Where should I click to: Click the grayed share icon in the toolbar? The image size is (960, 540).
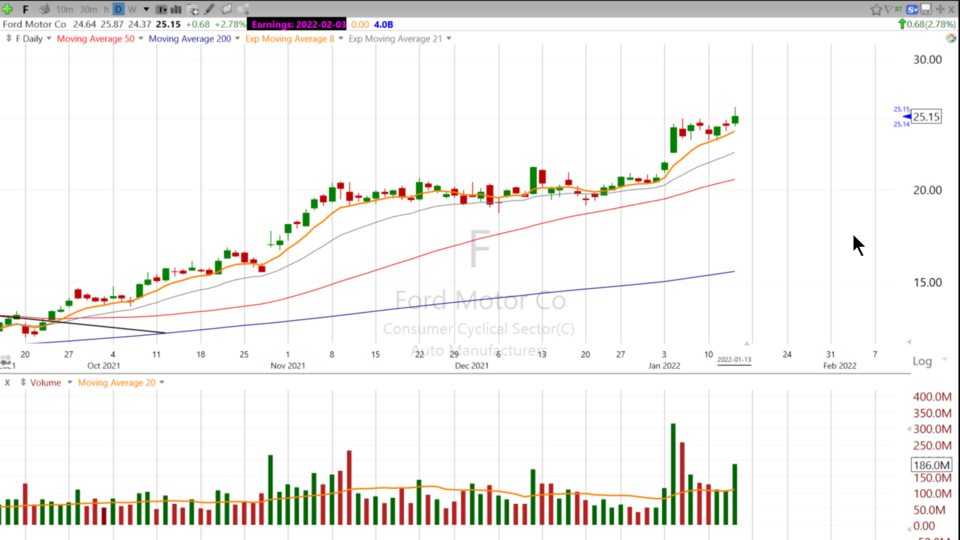(242, 9)
